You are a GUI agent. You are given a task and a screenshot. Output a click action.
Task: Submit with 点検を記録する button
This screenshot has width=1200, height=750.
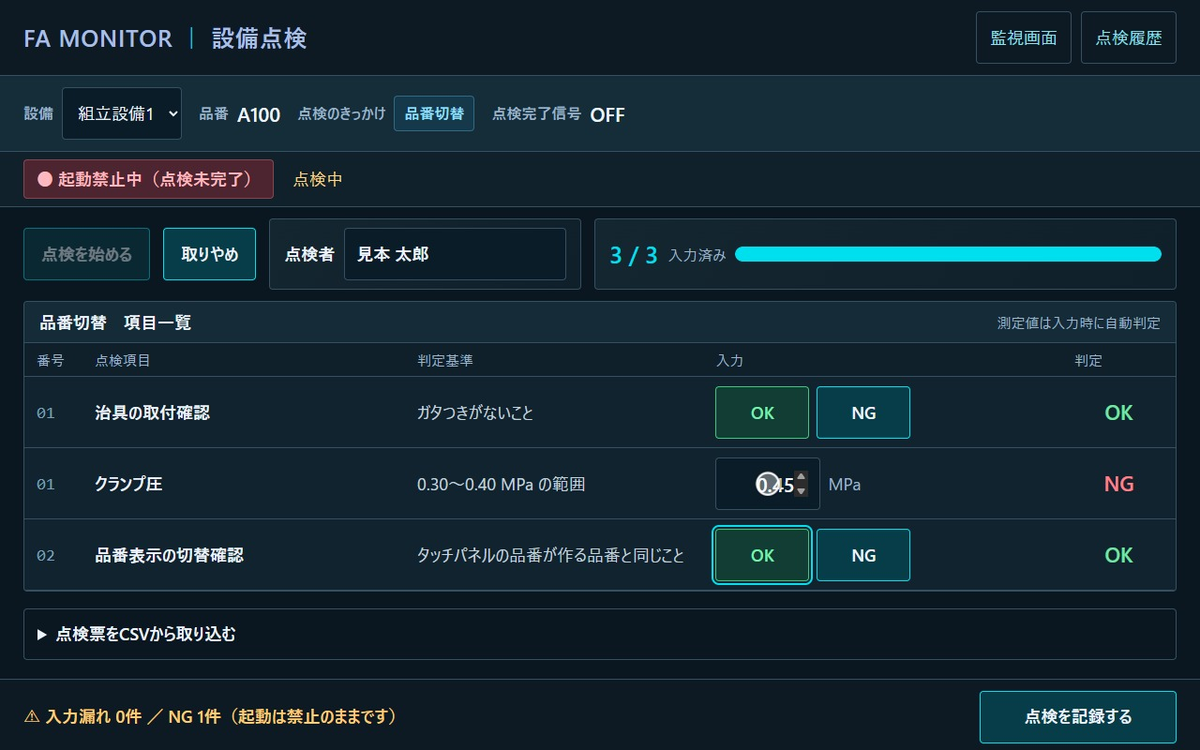pos(1078,717)
